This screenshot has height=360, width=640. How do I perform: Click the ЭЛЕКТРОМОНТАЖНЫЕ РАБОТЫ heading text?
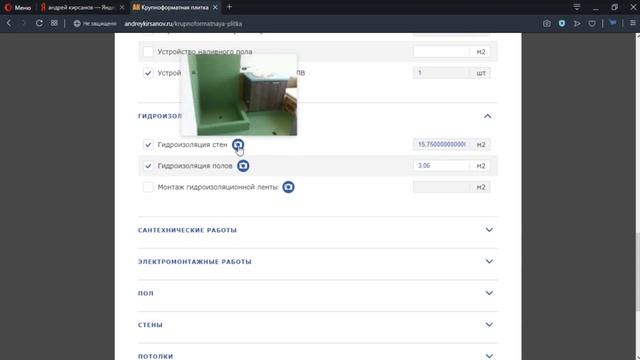tap(195, 262)
